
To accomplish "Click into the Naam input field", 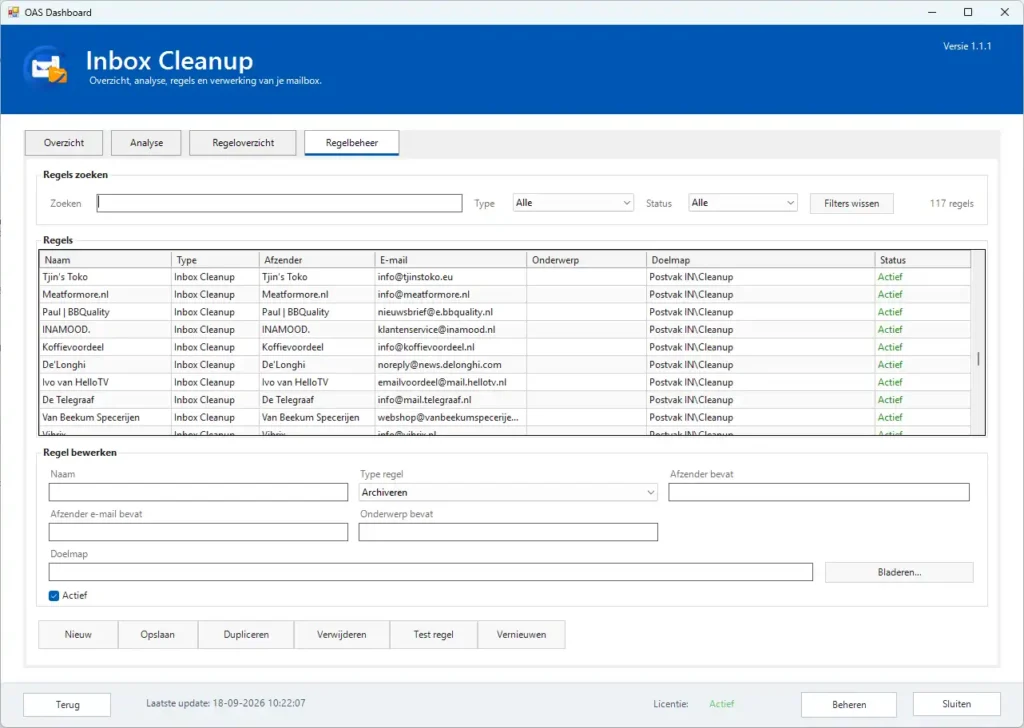I will 199,492.
